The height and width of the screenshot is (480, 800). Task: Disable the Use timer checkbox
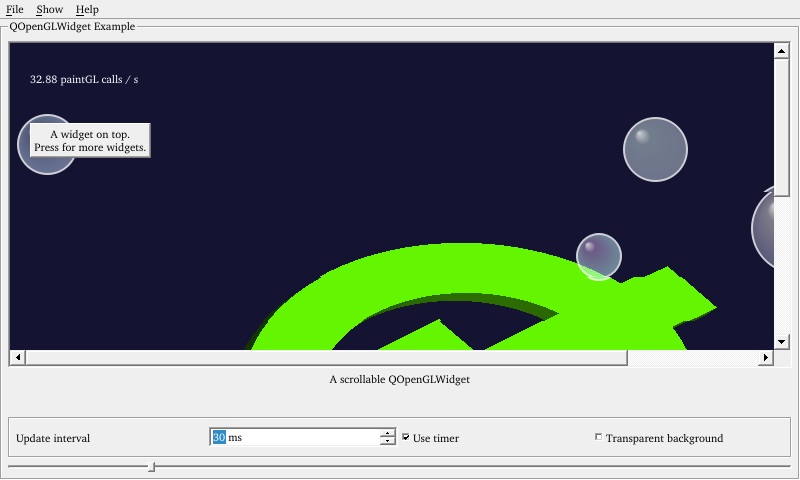pyautogui.click(x=406, y=437)
